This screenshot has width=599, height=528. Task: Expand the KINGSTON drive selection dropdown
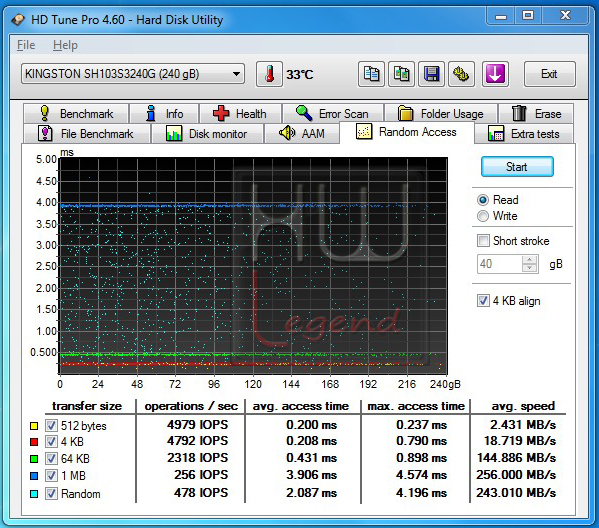point(236,74)
